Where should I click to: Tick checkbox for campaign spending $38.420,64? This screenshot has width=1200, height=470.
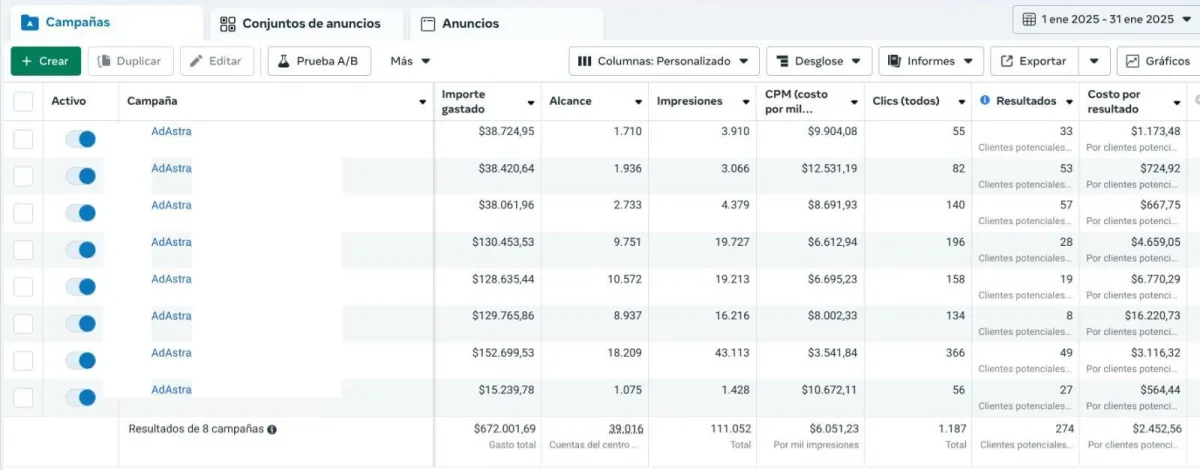23,176
